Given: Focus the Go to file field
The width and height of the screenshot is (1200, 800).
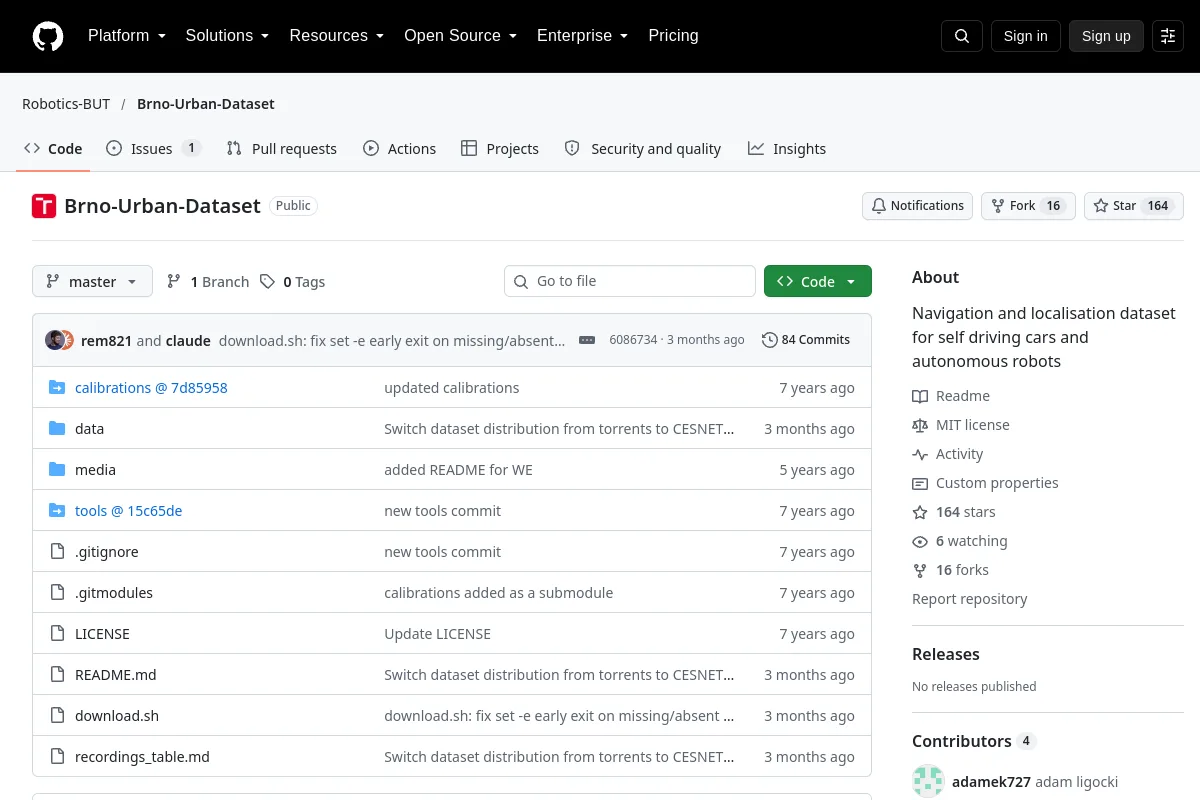Looking at the screenshot, I should (x=630, y=281).
